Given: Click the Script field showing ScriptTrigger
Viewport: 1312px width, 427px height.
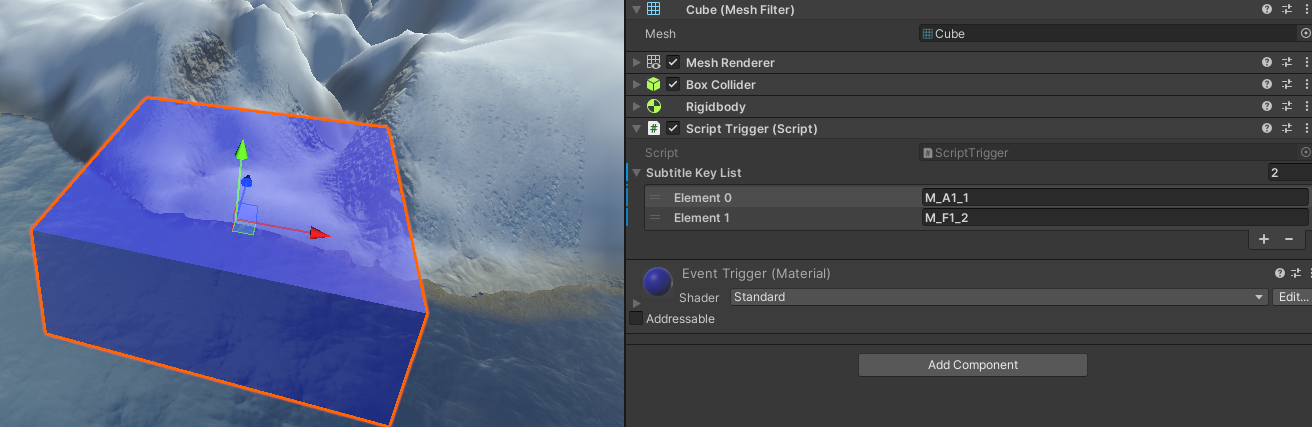Looking at the screenshot, I should [1108, 152].
